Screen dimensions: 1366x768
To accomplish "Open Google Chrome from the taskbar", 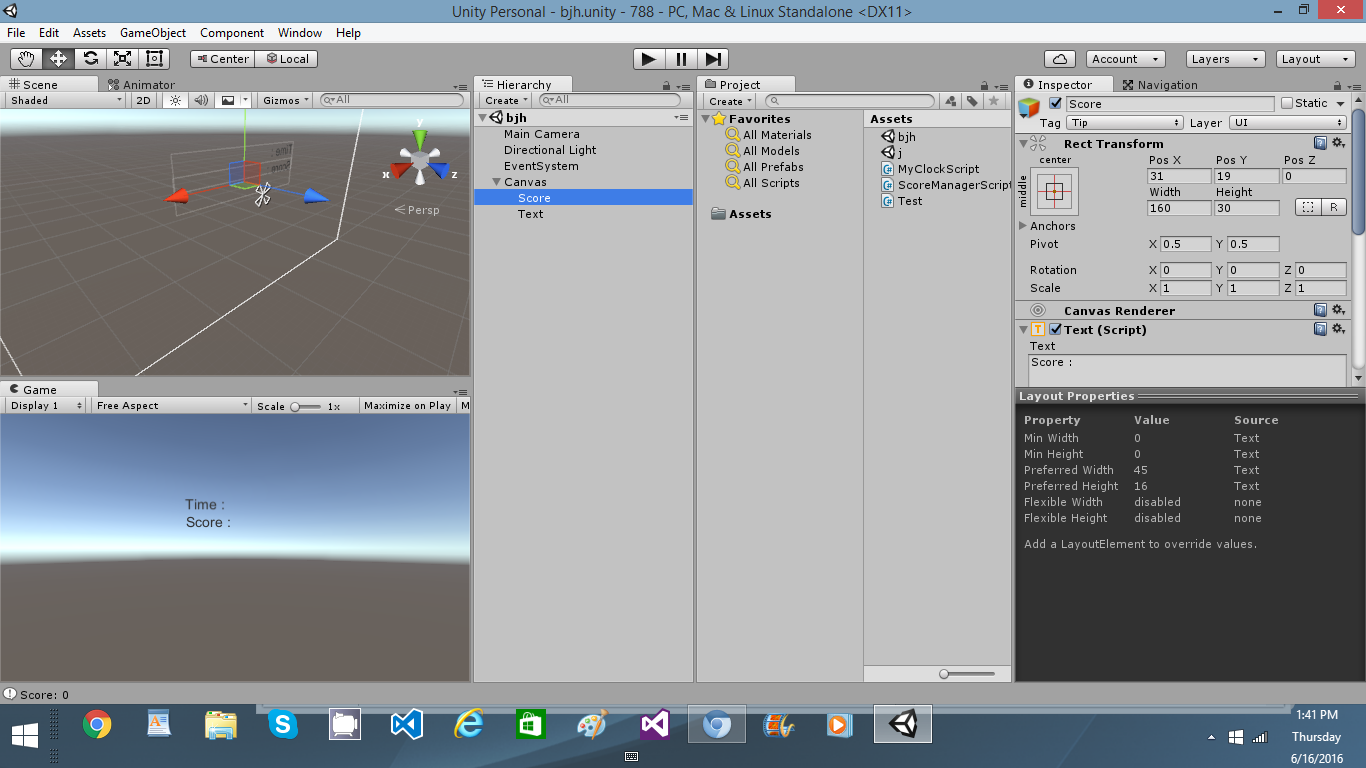I will (97, 724).
